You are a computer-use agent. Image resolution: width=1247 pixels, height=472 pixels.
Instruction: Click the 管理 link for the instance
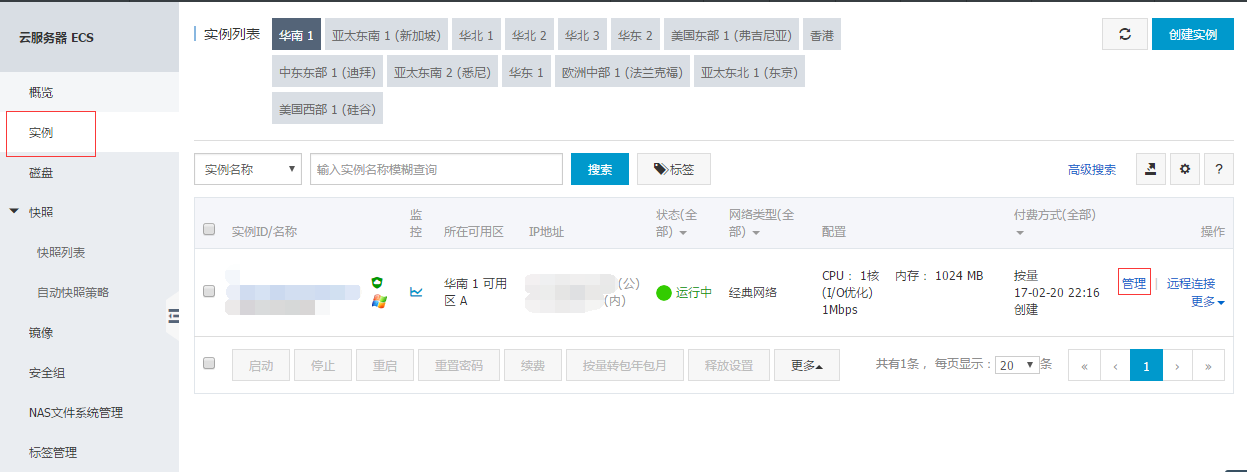(1134, 283)
